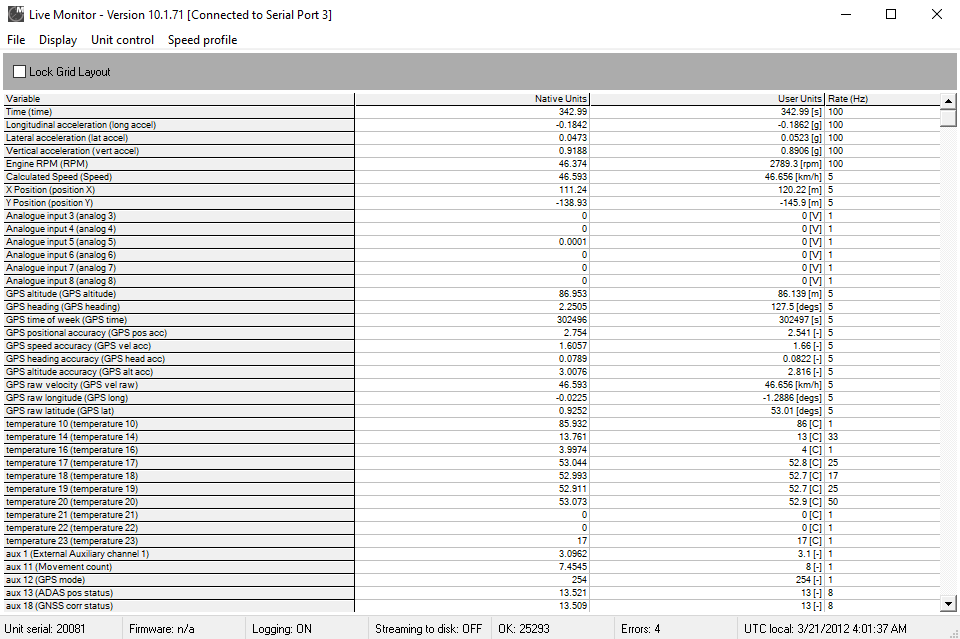Select the aux 12 (GPS mode) row

pos(178,580)
